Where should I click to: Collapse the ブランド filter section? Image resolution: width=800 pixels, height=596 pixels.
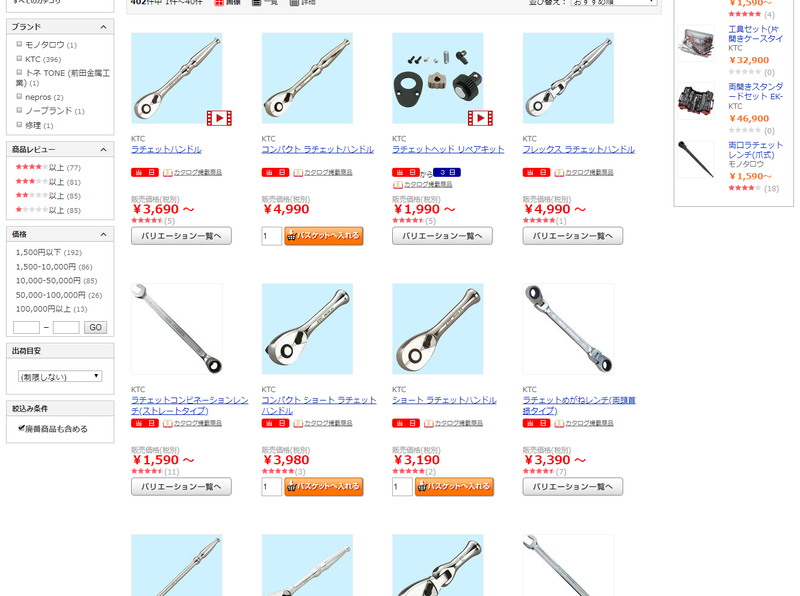[104, 27]
